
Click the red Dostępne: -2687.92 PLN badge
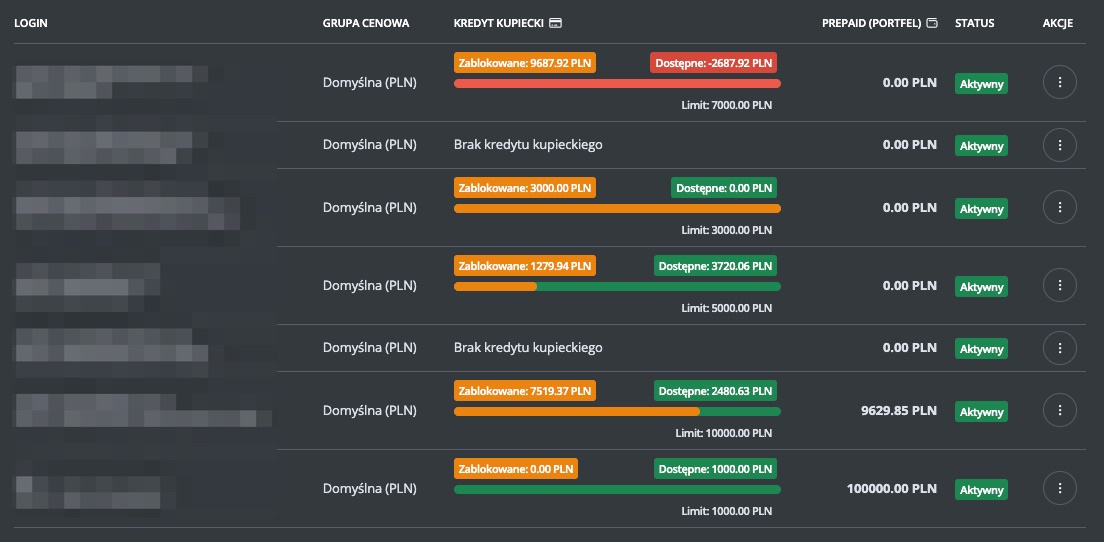coord(713,62)
